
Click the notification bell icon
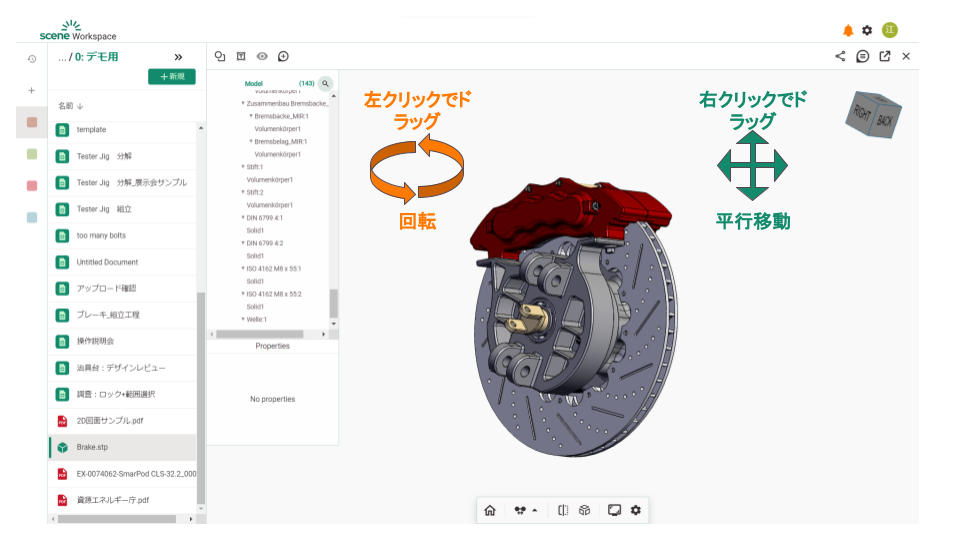pyautogui.click(x=848, y=31)
